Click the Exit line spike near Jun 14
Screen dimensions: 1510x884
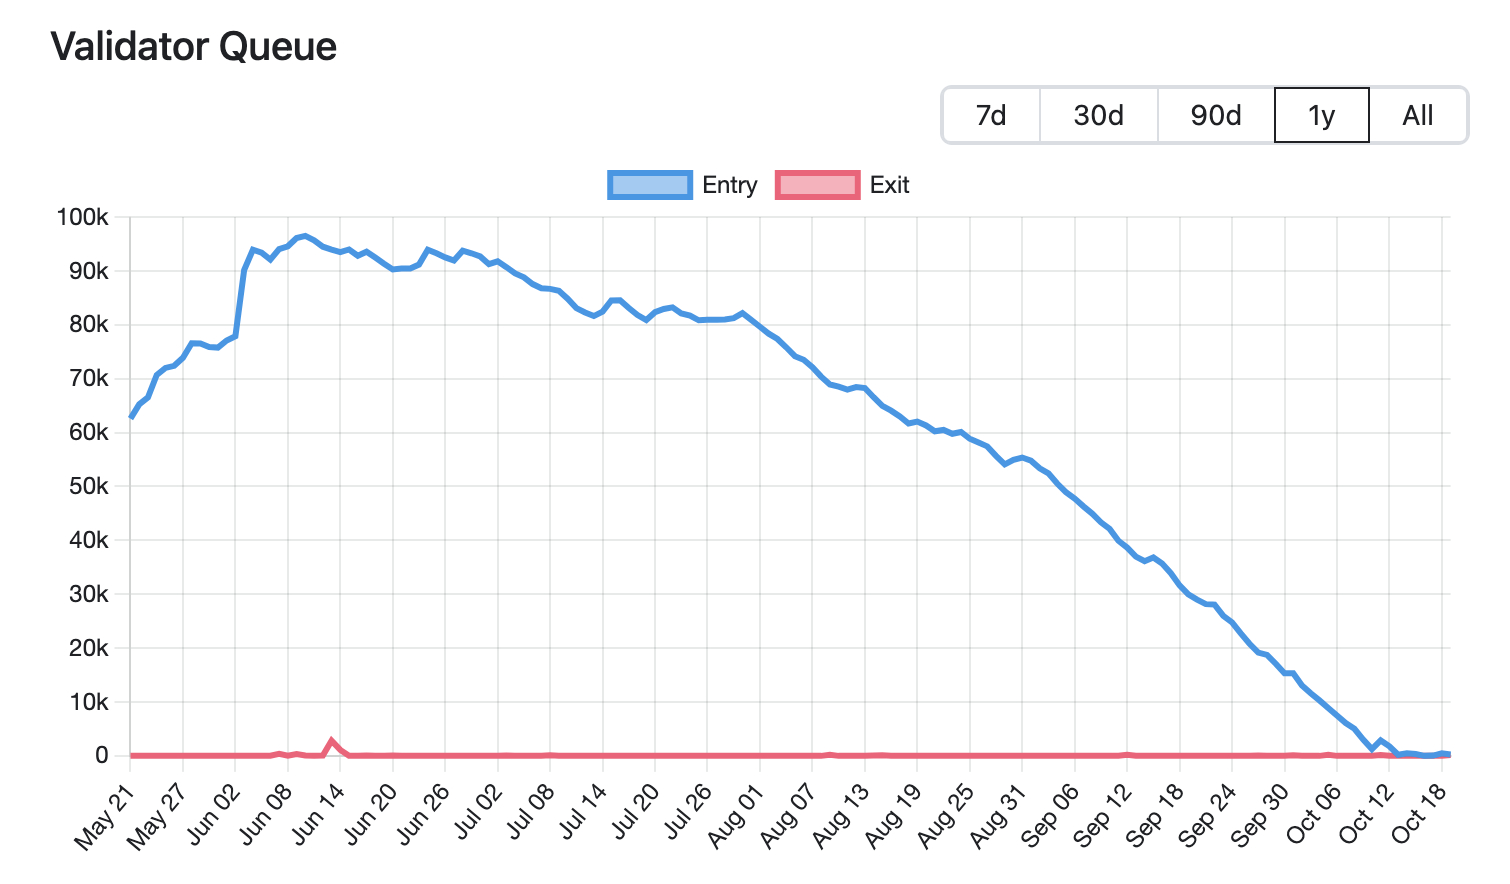pyautogui.click(x=332, y=741)
